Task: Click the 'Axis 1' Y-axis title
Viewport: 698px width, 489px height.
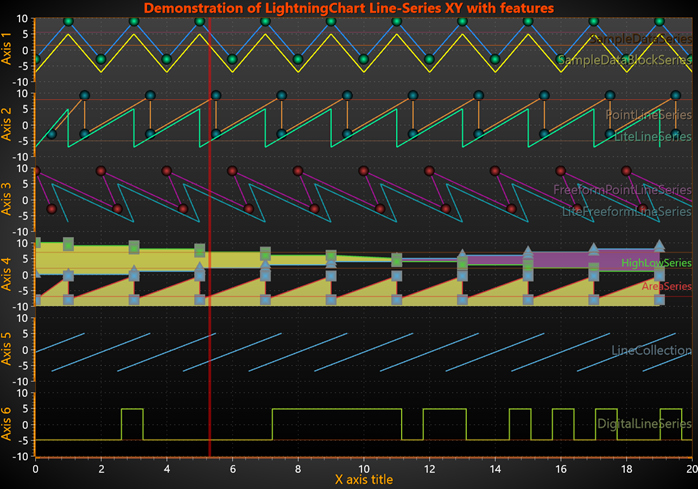Action: [6, 49]
